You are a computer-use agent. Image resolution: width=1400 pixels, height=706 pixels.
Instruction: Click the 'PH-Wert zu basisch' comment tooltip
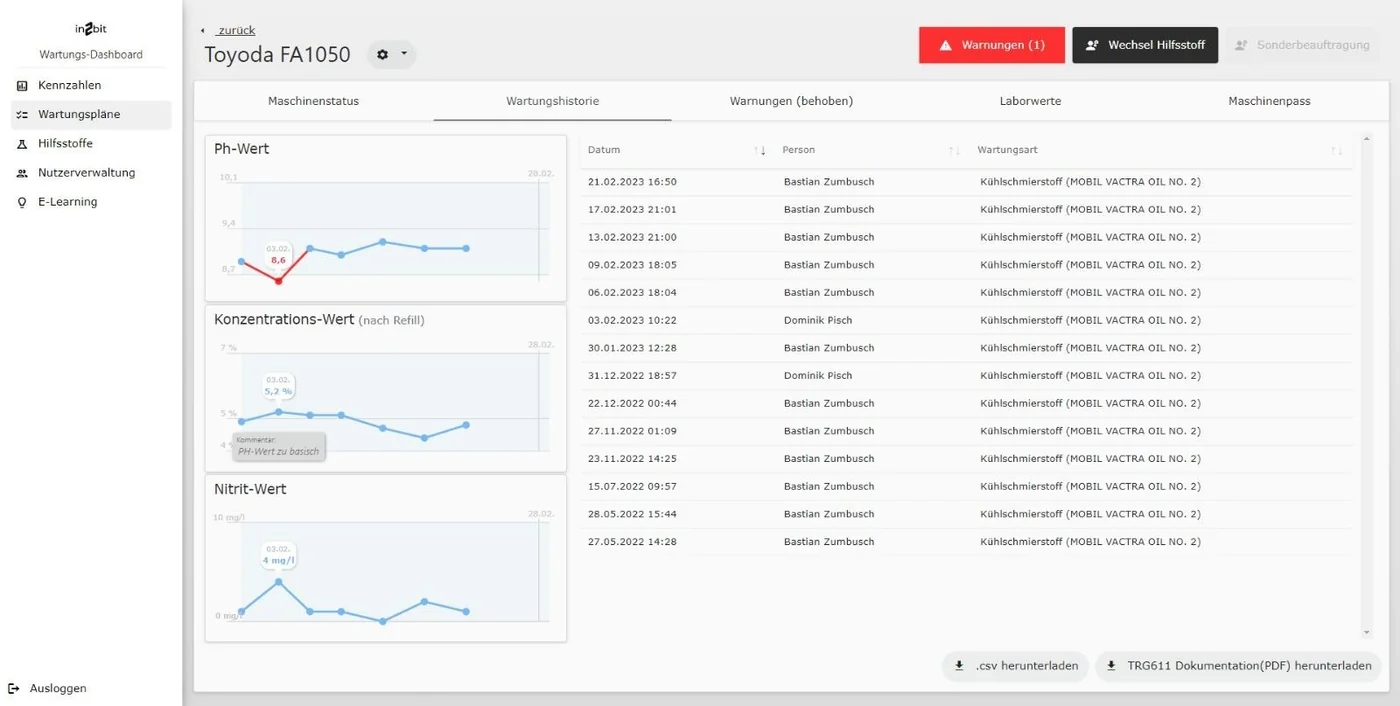(x=279, y=446)
